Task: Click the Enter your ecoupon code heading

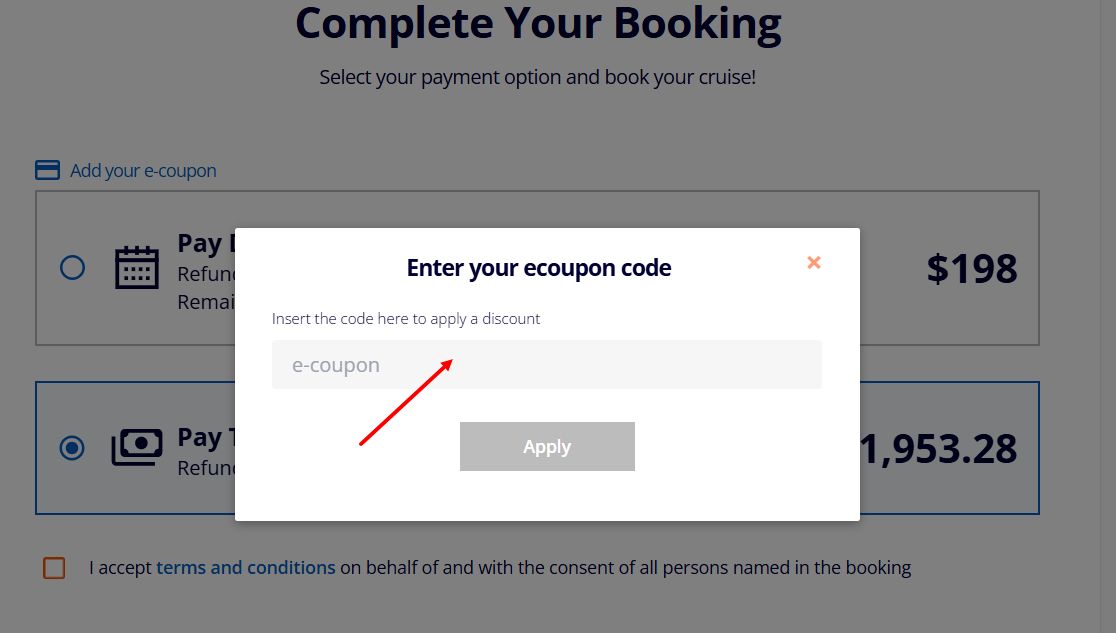Action: click(x=538, y=267)
